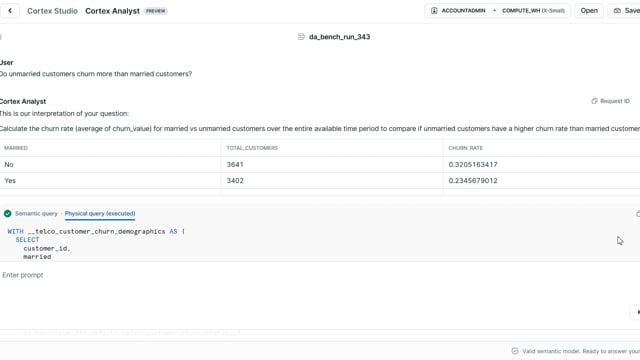Sort by the CHURN_RATE column header
640x360 pixels.
(x=465, y=148)
